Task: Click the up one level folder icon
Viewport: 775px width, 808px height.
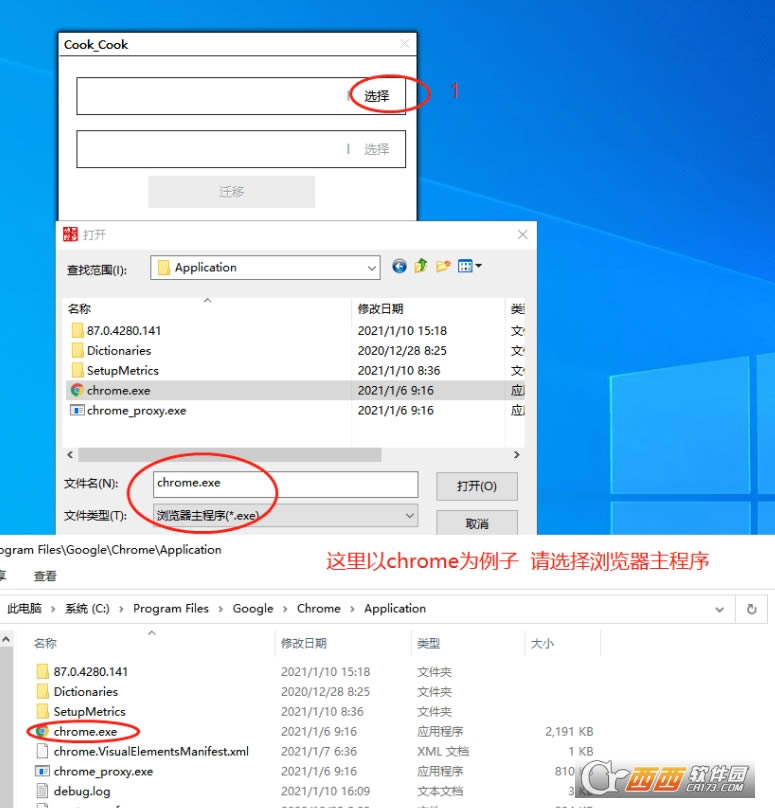Action: coord(421,266)
